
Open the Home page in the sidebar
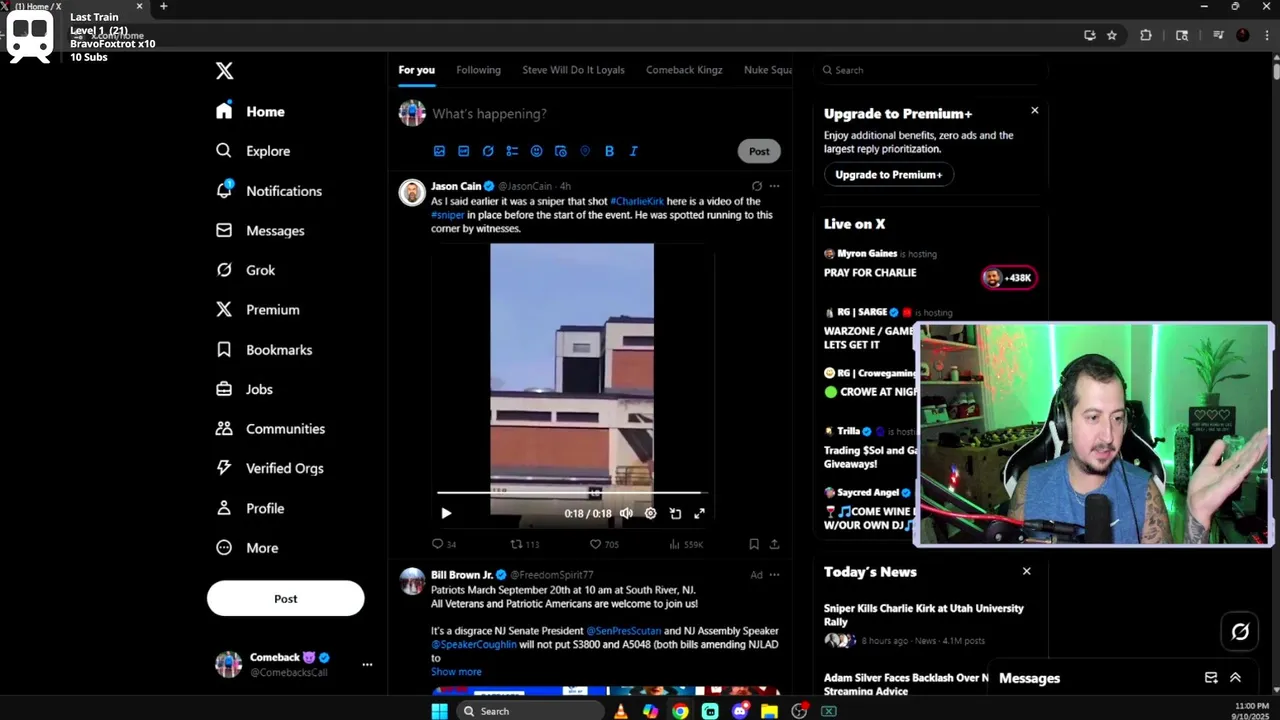click(x=251, y=112)
